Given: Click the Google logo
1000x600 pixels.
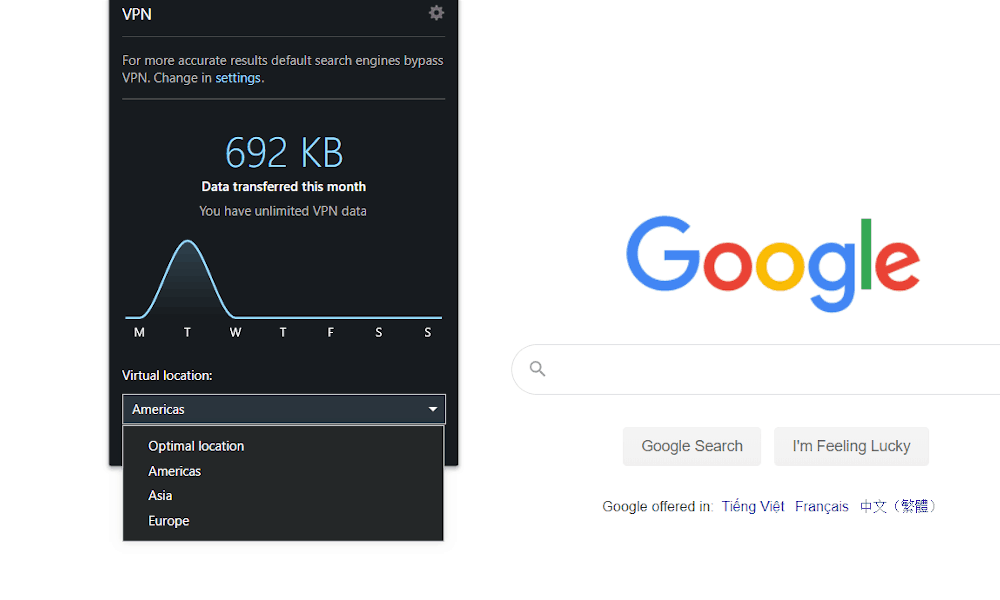Looking at the screenshot, I should tap(773, 264).
